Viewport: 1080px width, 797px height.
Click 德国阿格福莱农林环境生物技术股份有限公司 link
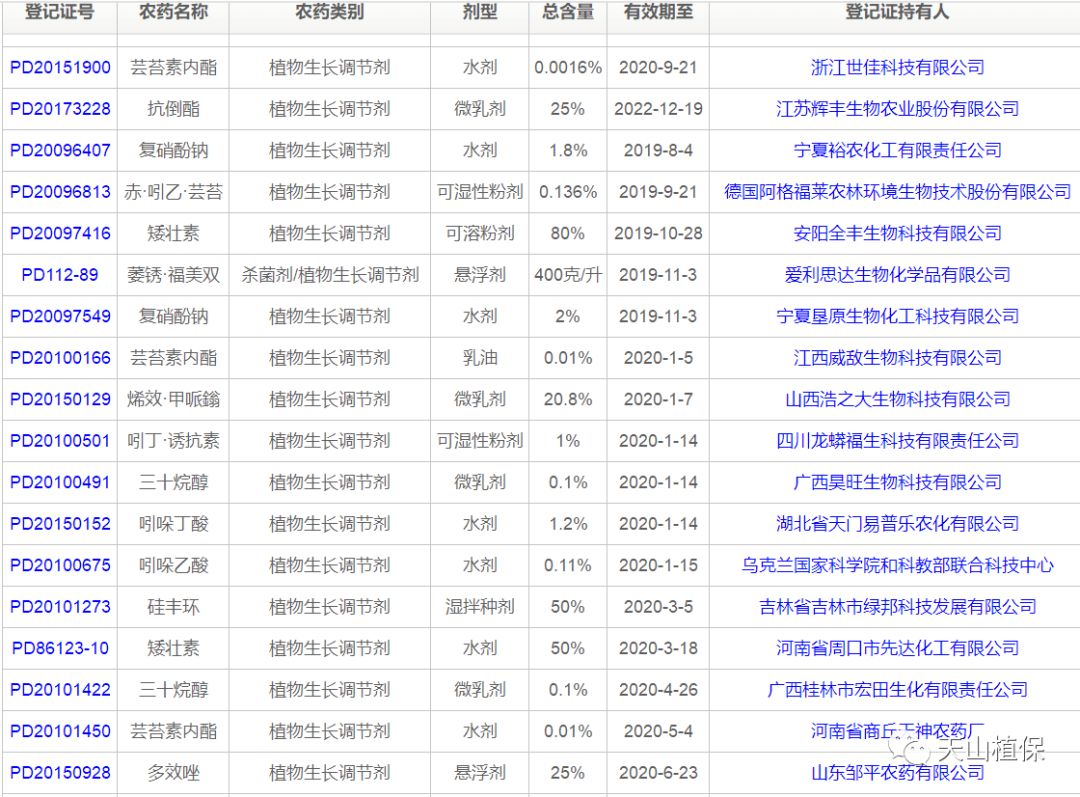tap(897, 192)
